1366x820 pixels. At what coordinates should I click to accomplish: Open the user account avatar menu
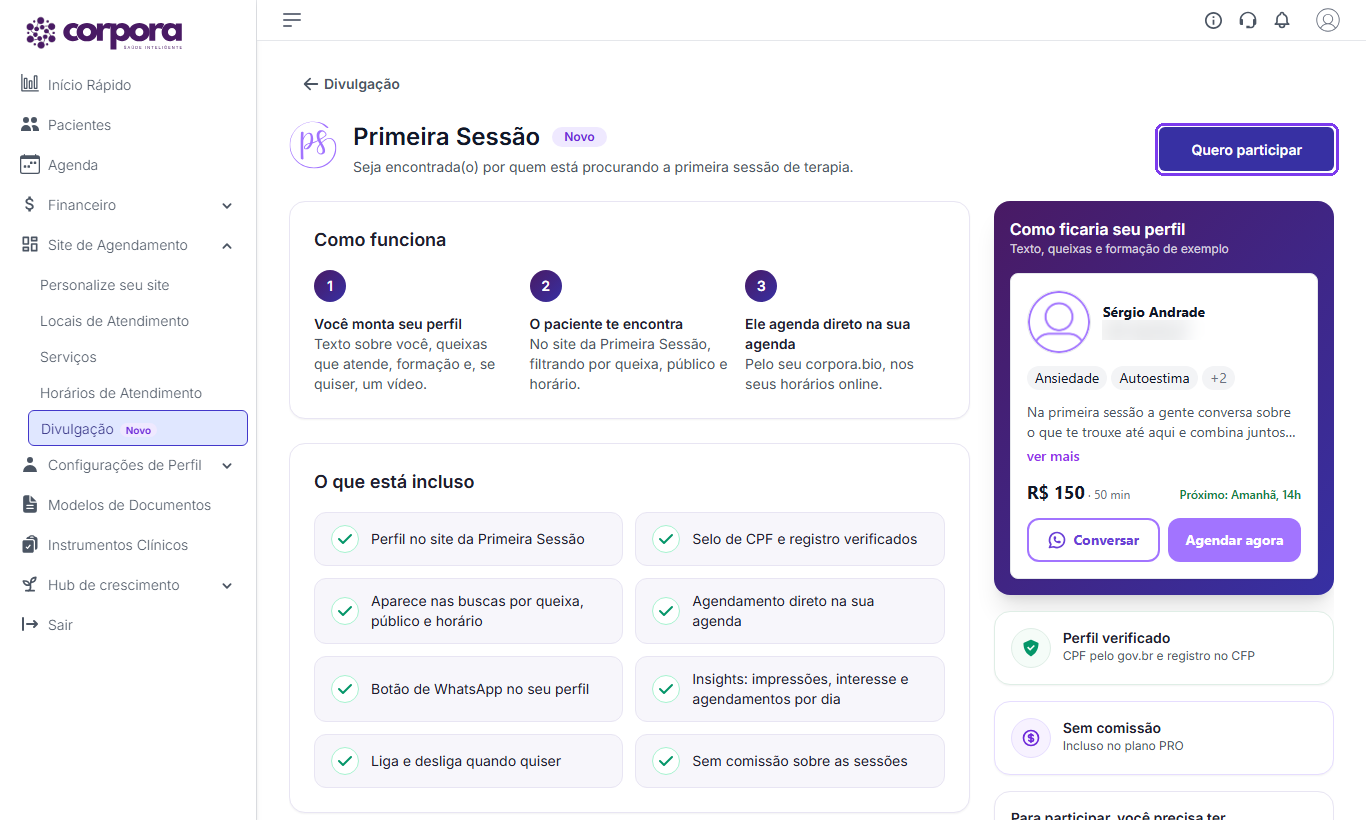click(x=1328, y=20)
